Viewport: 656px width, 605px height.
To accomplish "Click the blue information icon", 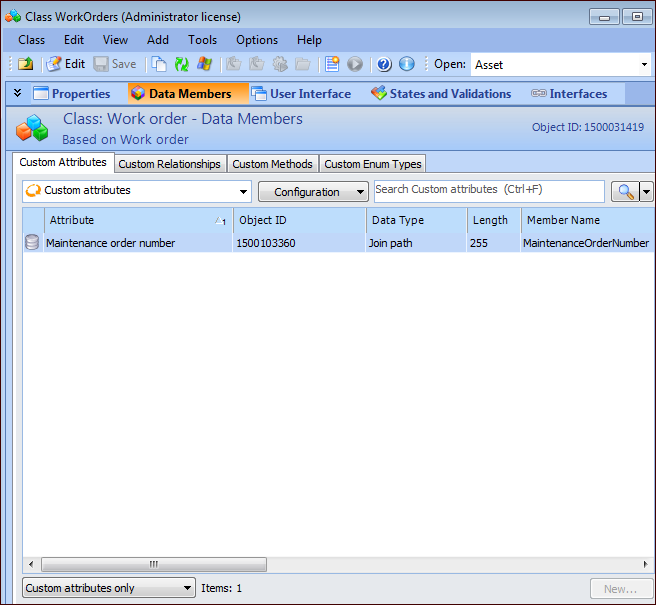I will coord(407,64).
